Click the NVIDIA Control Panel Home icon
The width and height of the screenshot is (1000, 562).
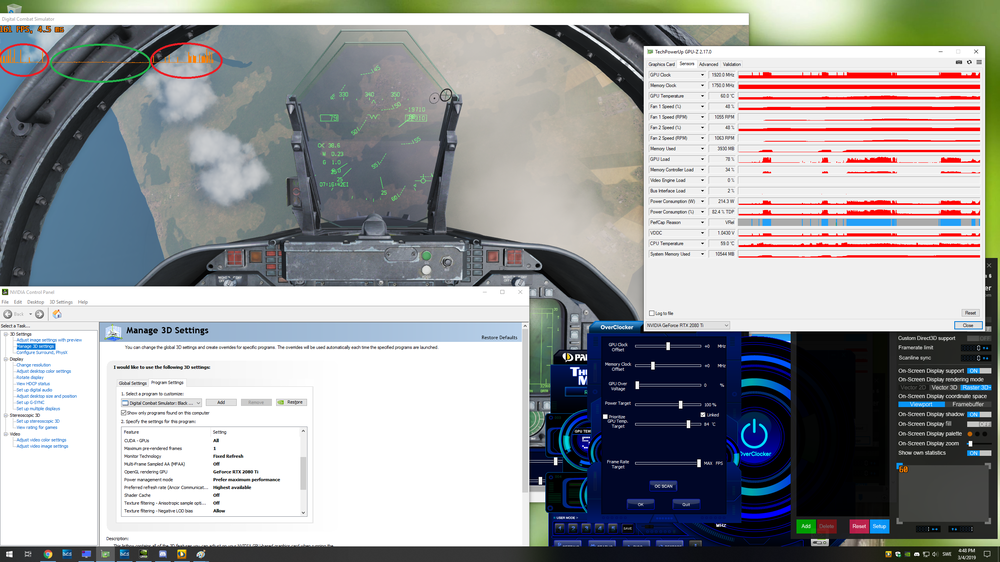click(57, 314)
